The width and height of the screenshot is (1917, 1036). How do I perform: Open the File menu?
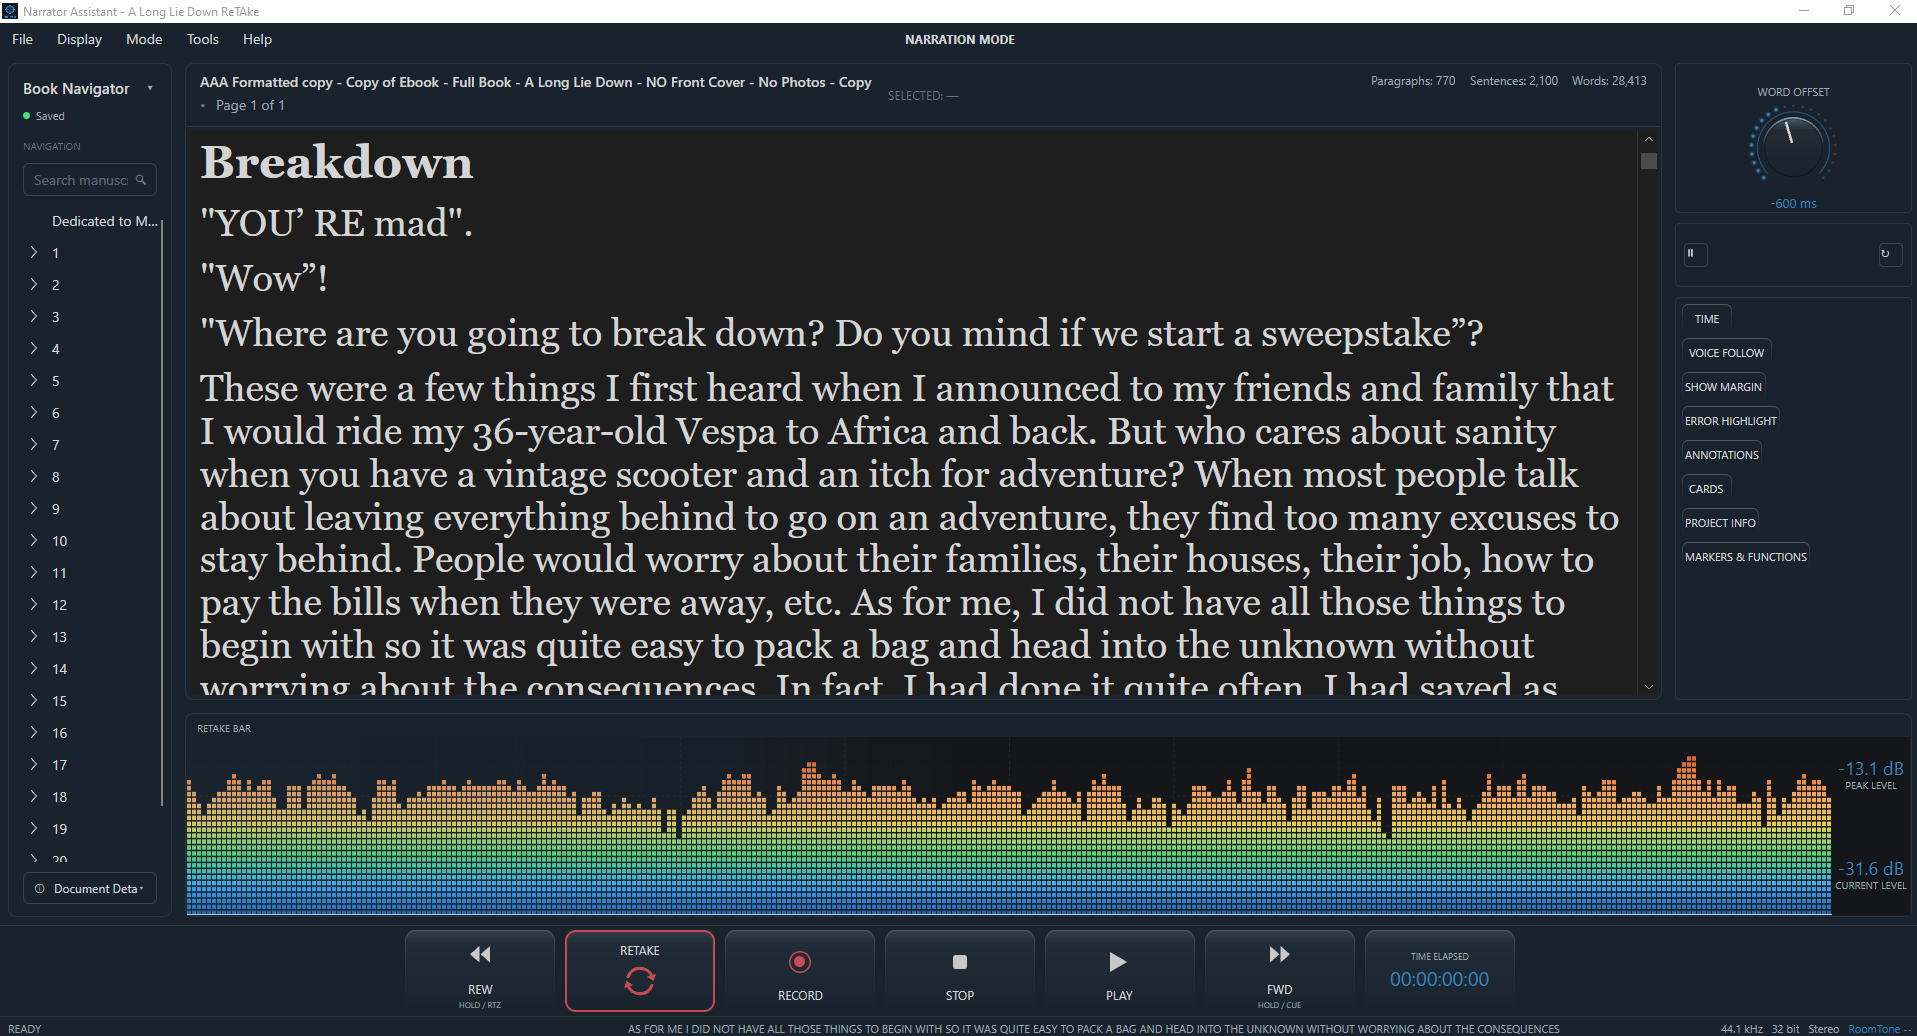pyautogui.click(x=22, y=39)
